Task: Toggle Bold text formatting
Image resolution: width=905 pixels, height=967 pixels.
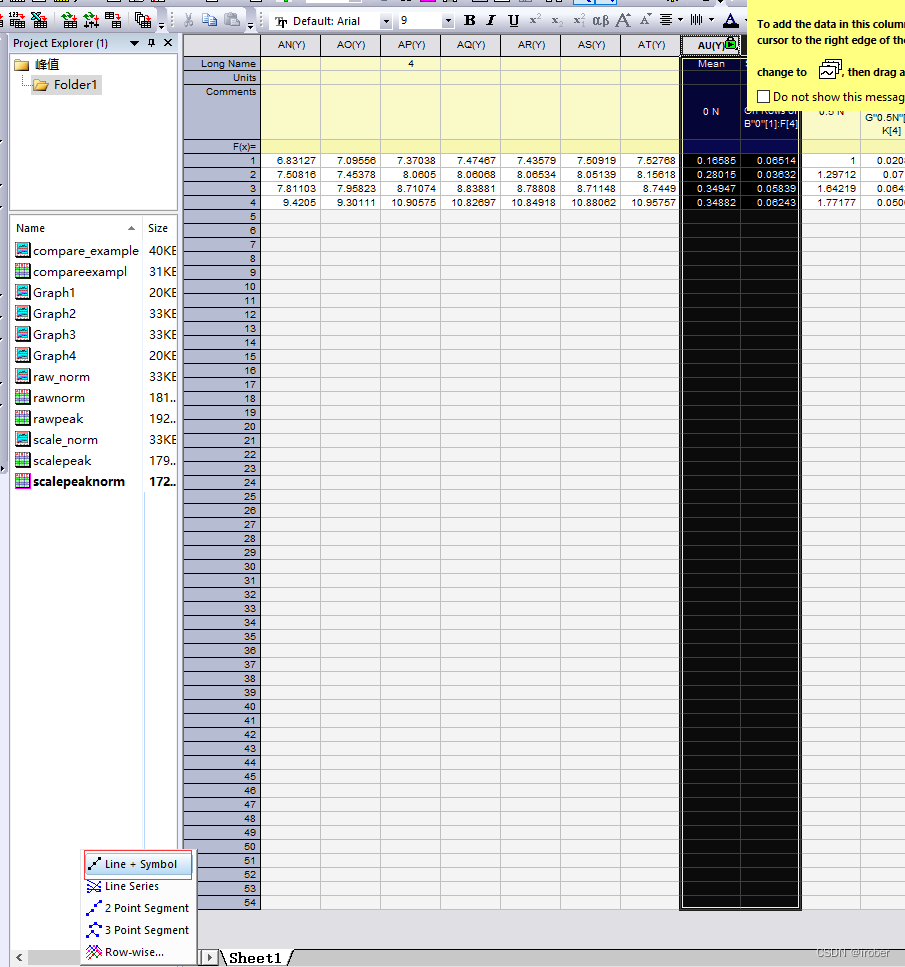Action: click(469, 20)
